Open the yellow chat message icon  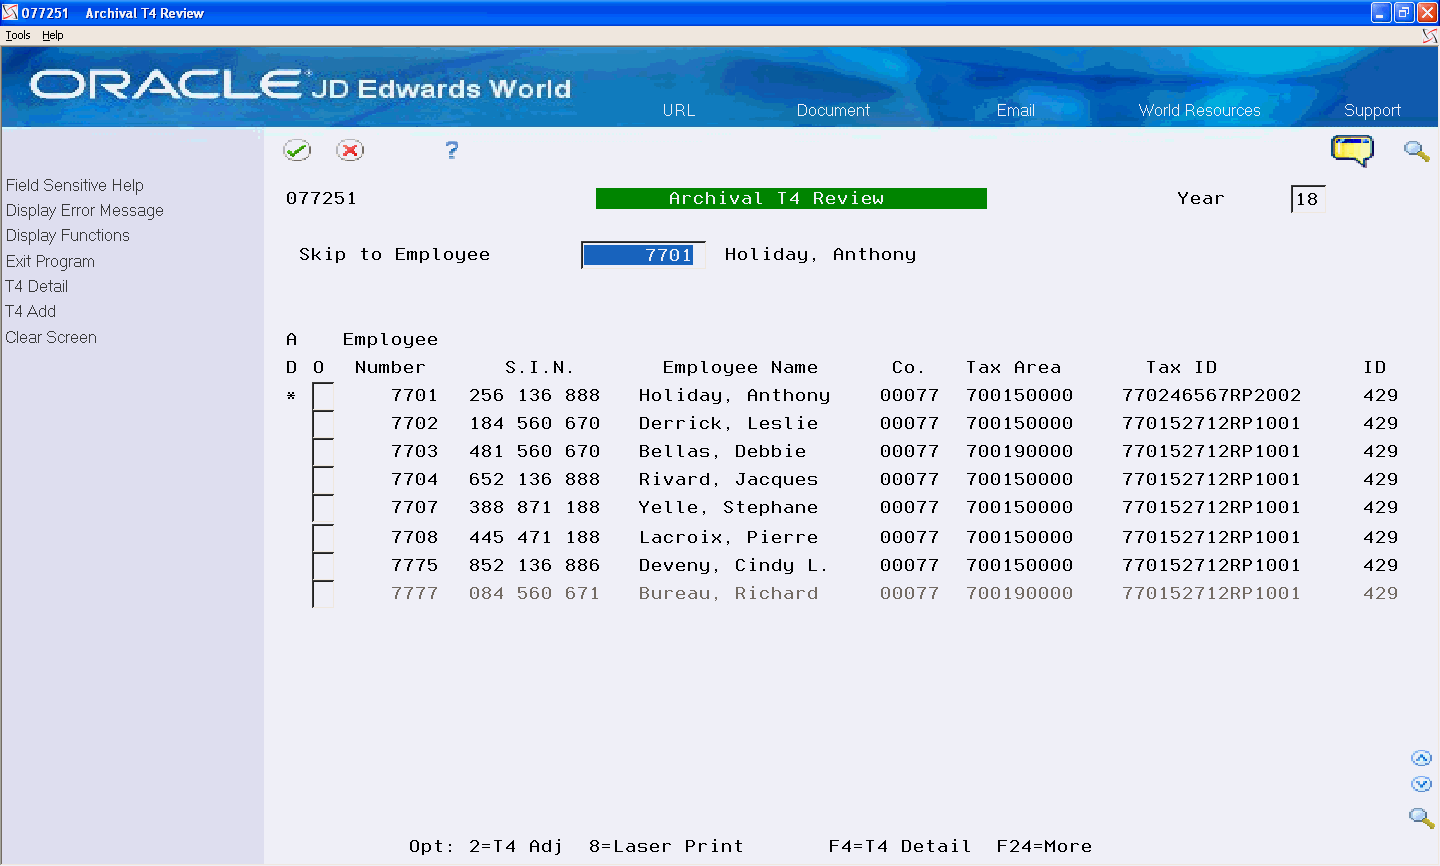(x=1352, y=151)
